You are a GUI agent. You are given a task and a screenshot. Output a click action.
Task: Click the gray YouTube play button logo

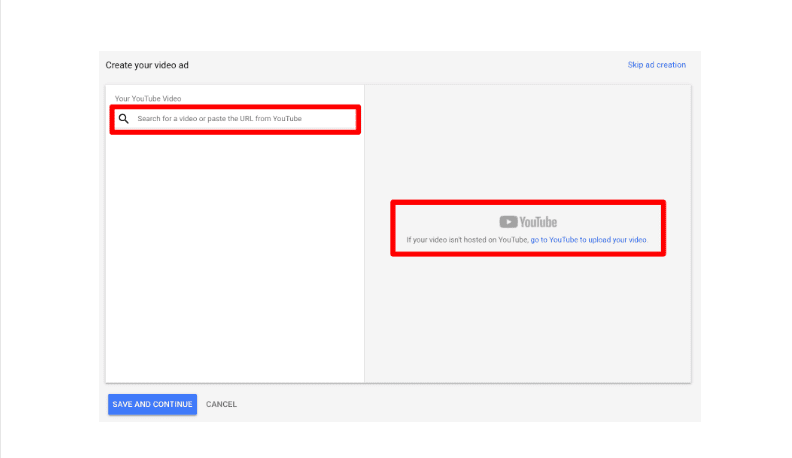pyautogui.click(x=508, y=222)
